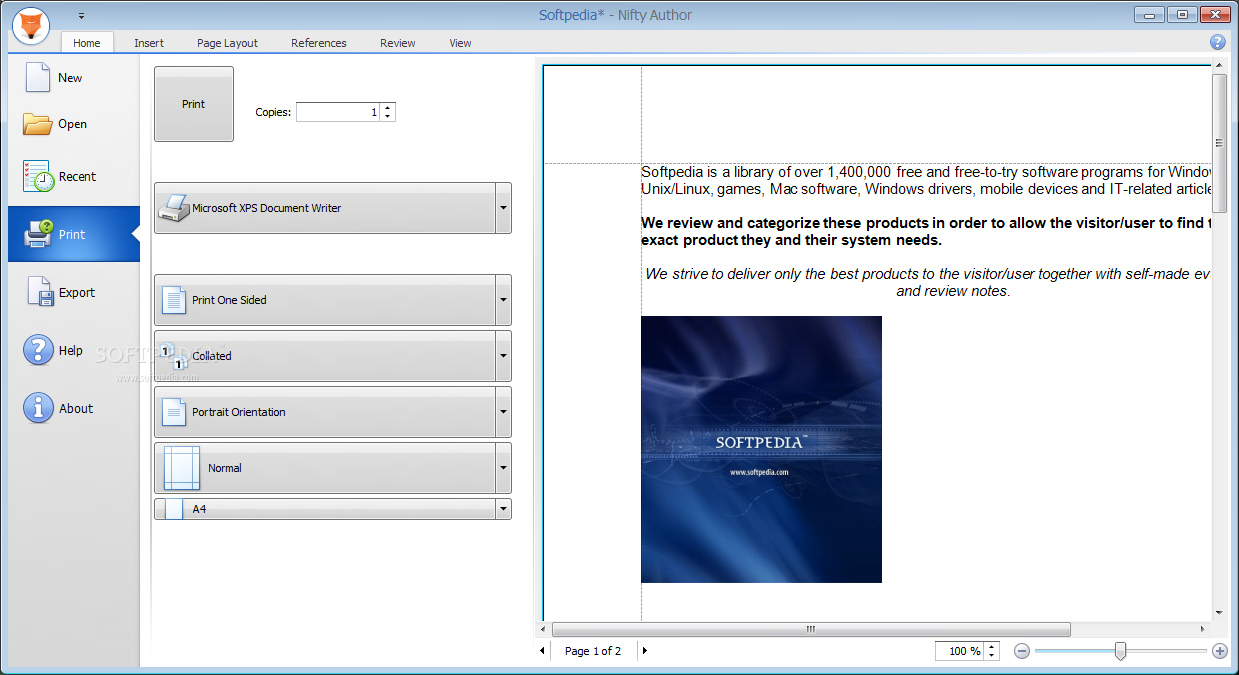The height and width of the screenshot is (675, 1239).
Task: Go to previous page arrow
Action: coord(543,651)
